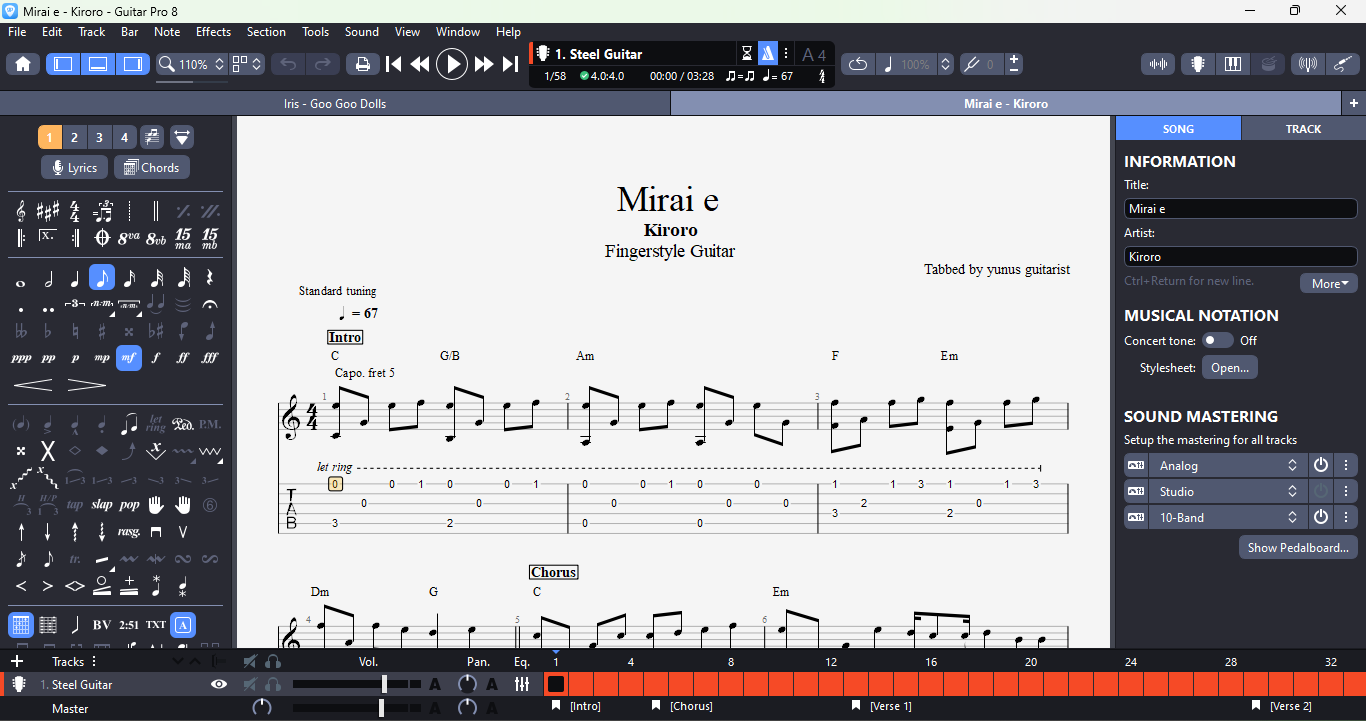The height and width of the screenshot is (721, 1366).
Task: Choose the sixteenth note duration
Action: pyautogui.click(x=129, y=278)
